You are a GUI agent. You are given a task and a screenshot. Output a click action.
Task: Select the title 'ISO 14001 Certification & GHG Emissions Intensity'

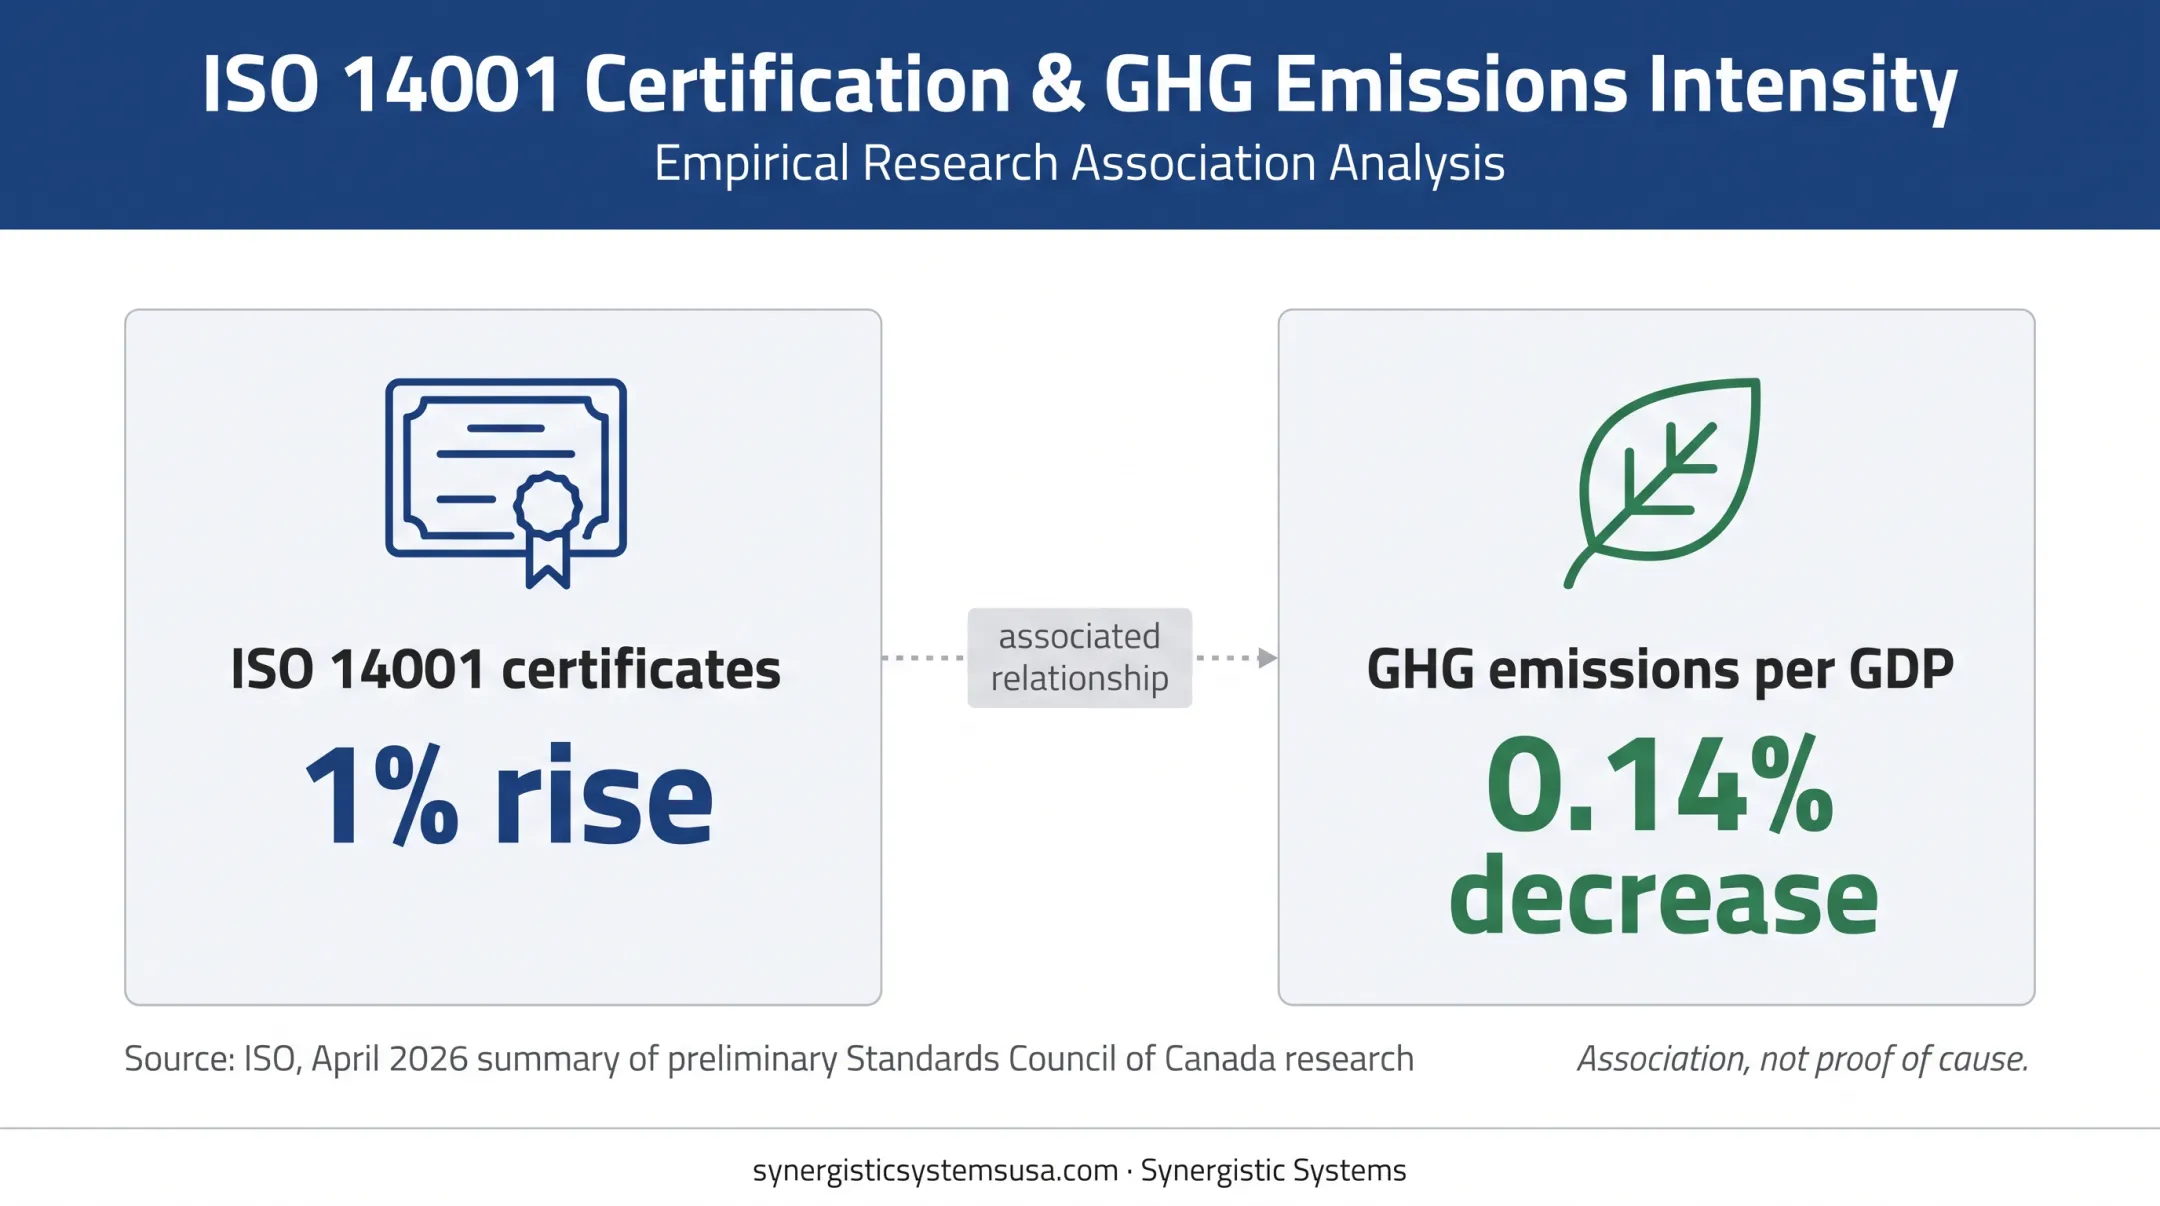coord(1079,85)
